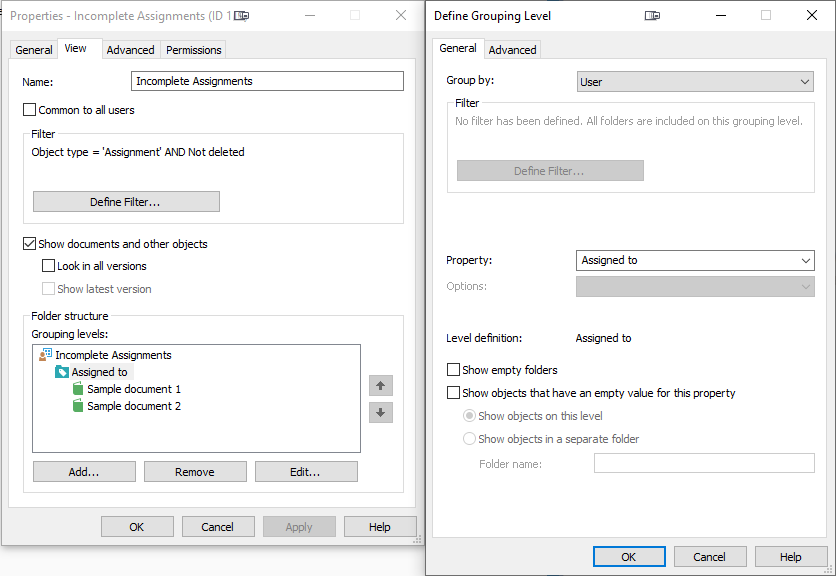Screen dimensions: 836x576
Task: Click Cancel in Define Grouping Level dialog
Action: click(710, 556)
